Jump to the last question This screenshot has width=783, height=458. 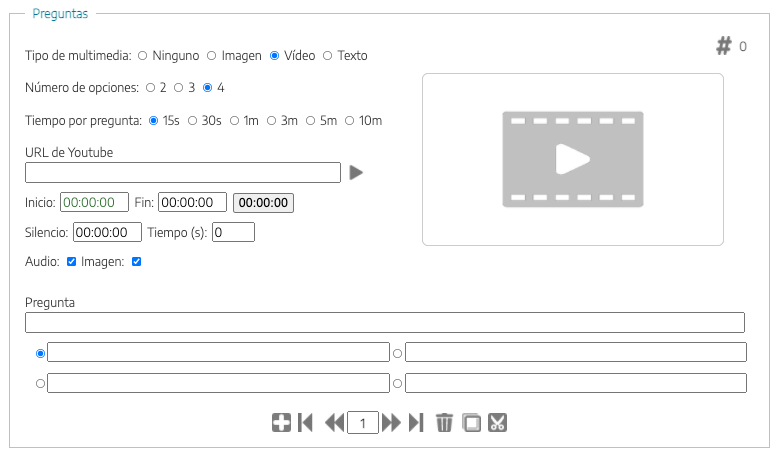(x=416, y=423)
